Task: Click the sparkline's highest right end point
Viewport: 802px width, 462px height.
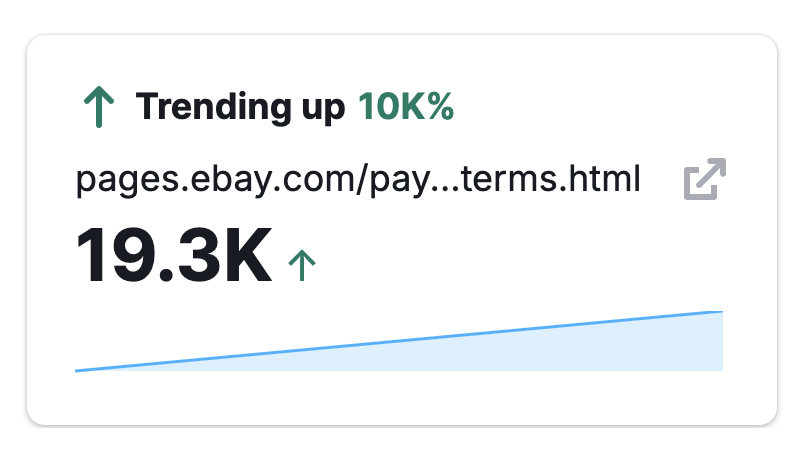Action: [x=720, y=312]
